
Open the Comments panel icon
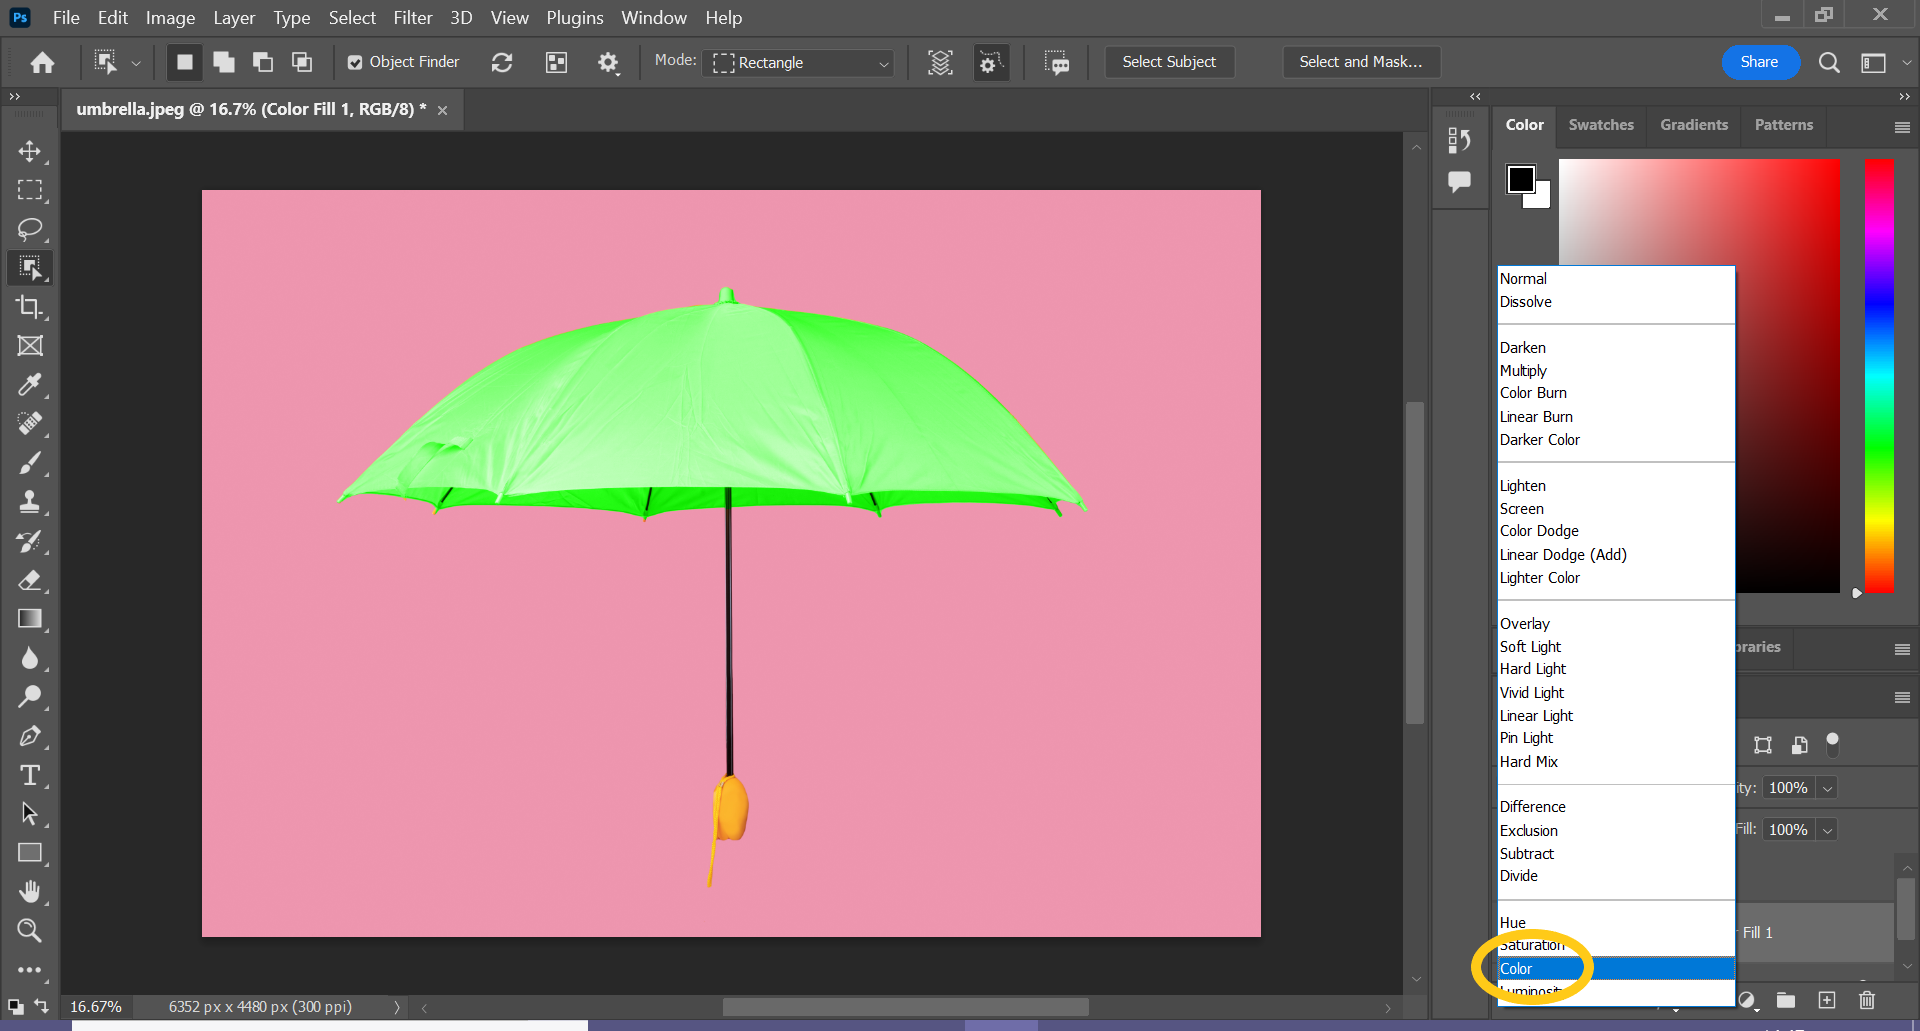[1459, 182]
